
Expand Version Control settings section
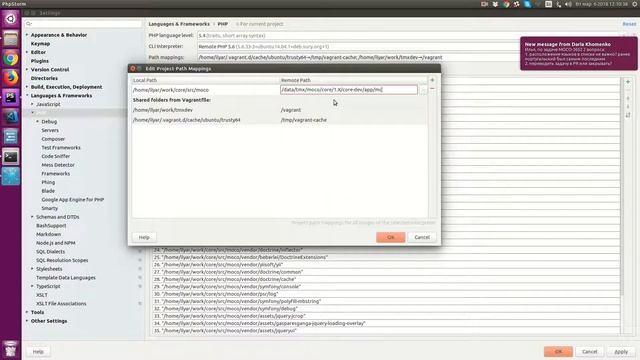(27, 70)
